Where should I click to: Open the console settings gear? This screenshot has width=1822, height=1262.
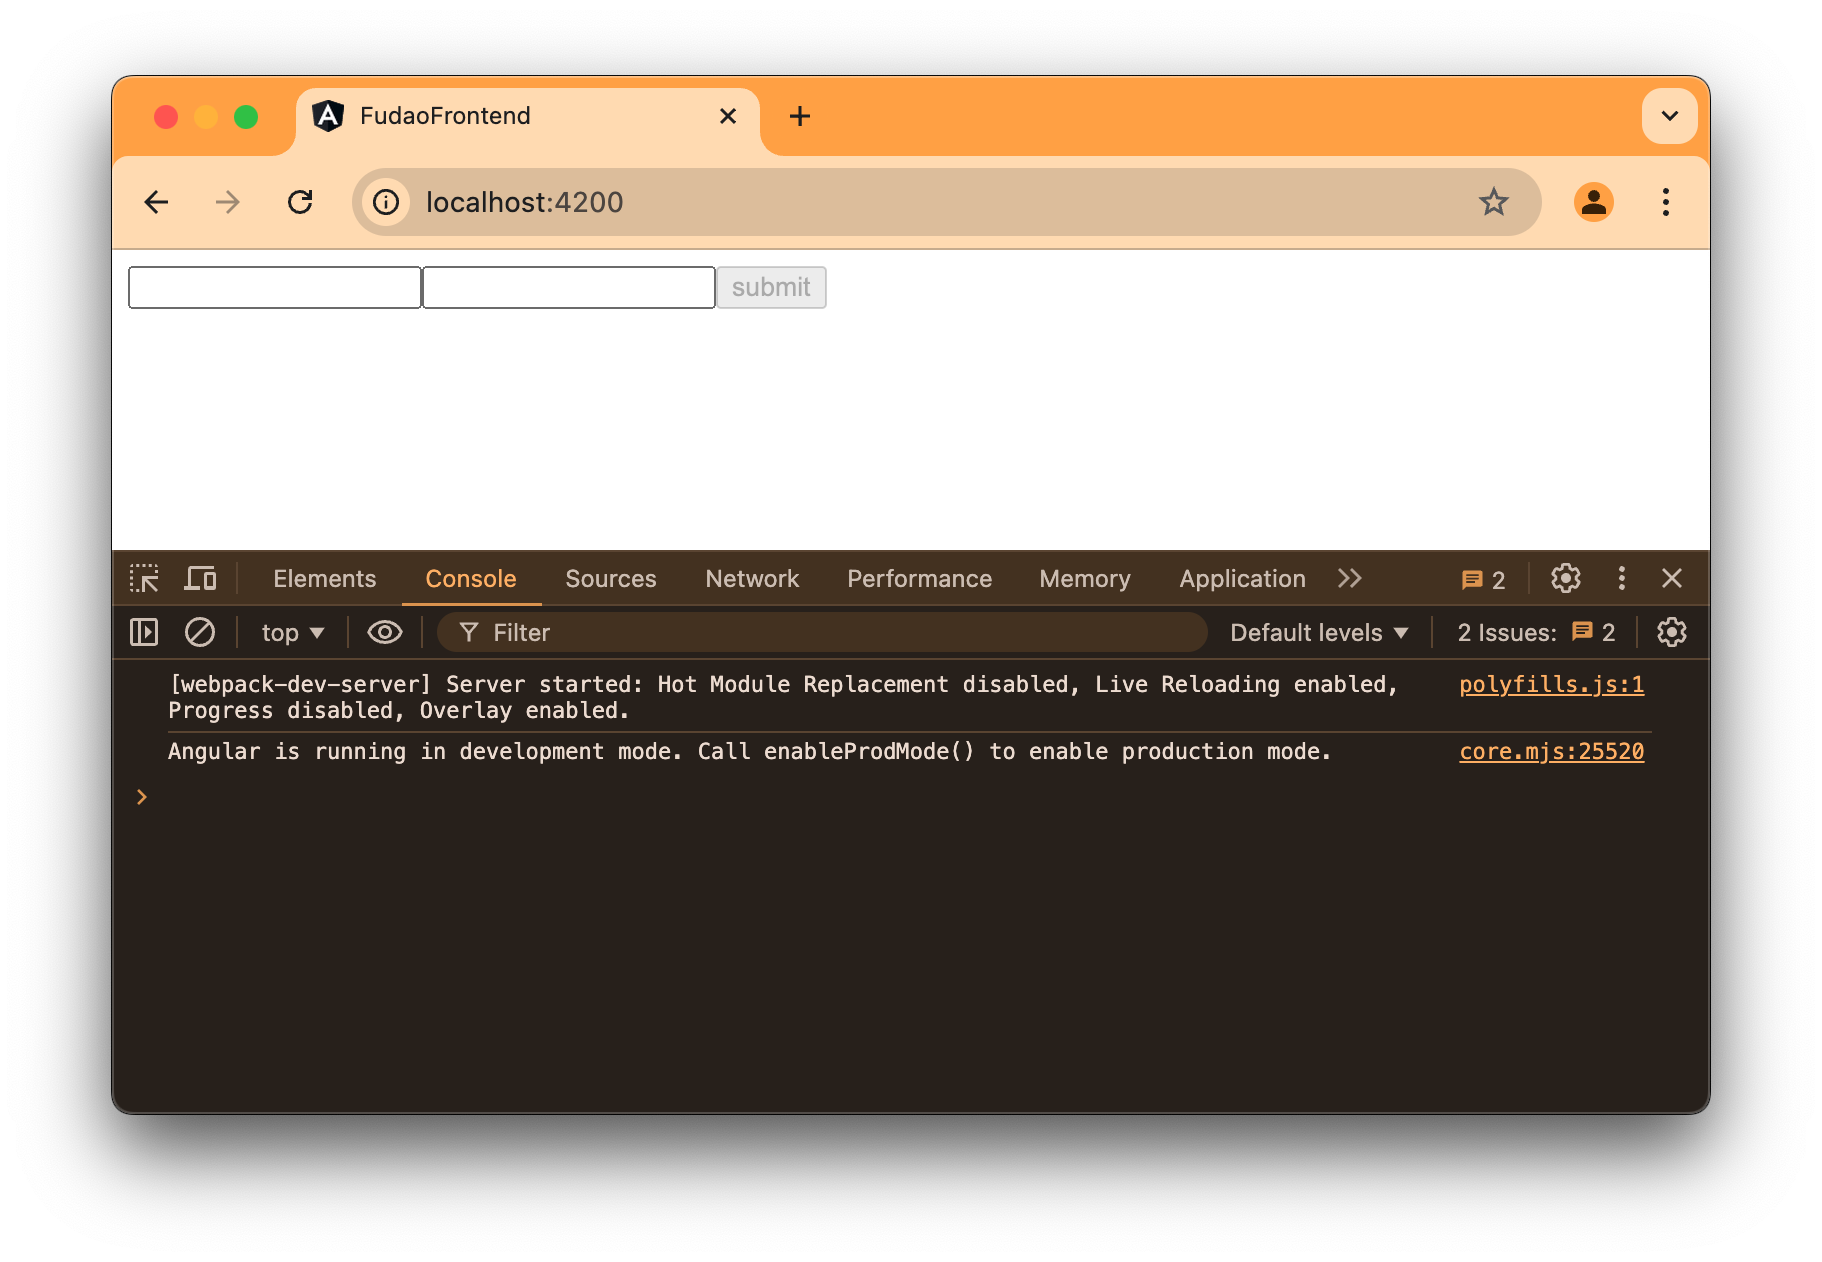pos(1671,632)
